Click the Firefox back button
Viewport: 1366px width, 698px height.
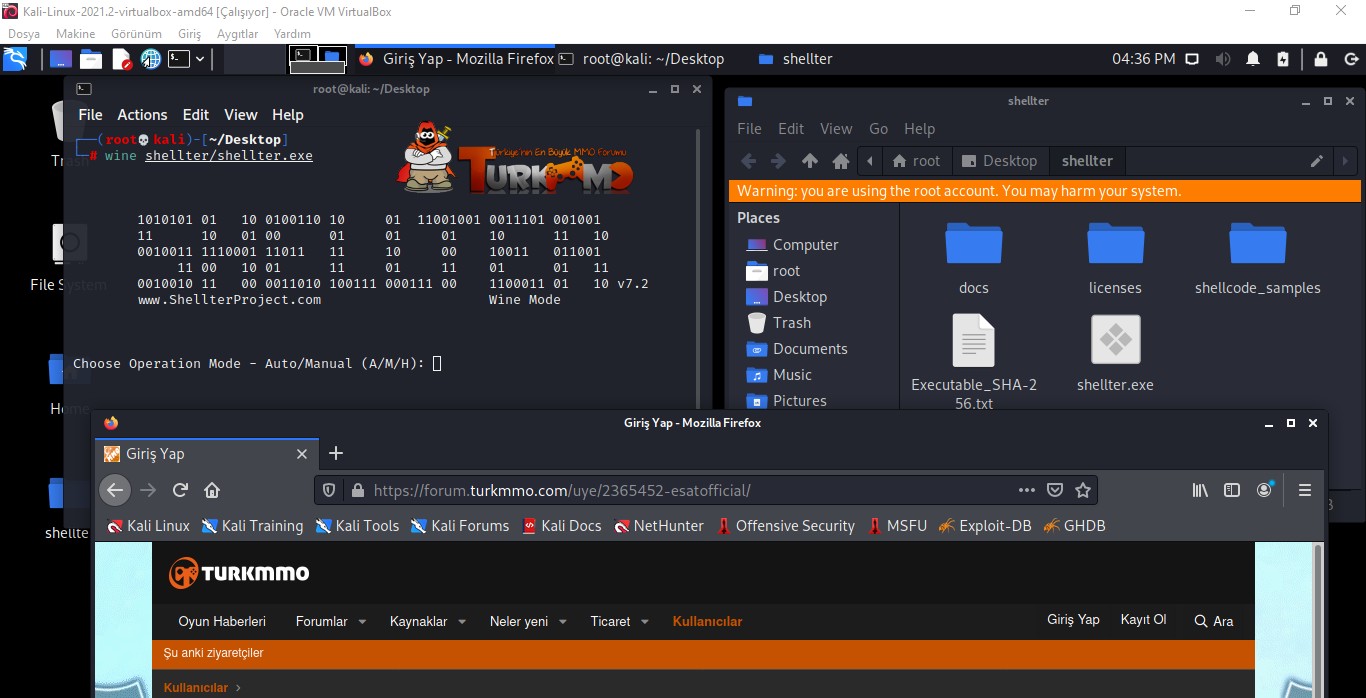[x=115, y=490]
